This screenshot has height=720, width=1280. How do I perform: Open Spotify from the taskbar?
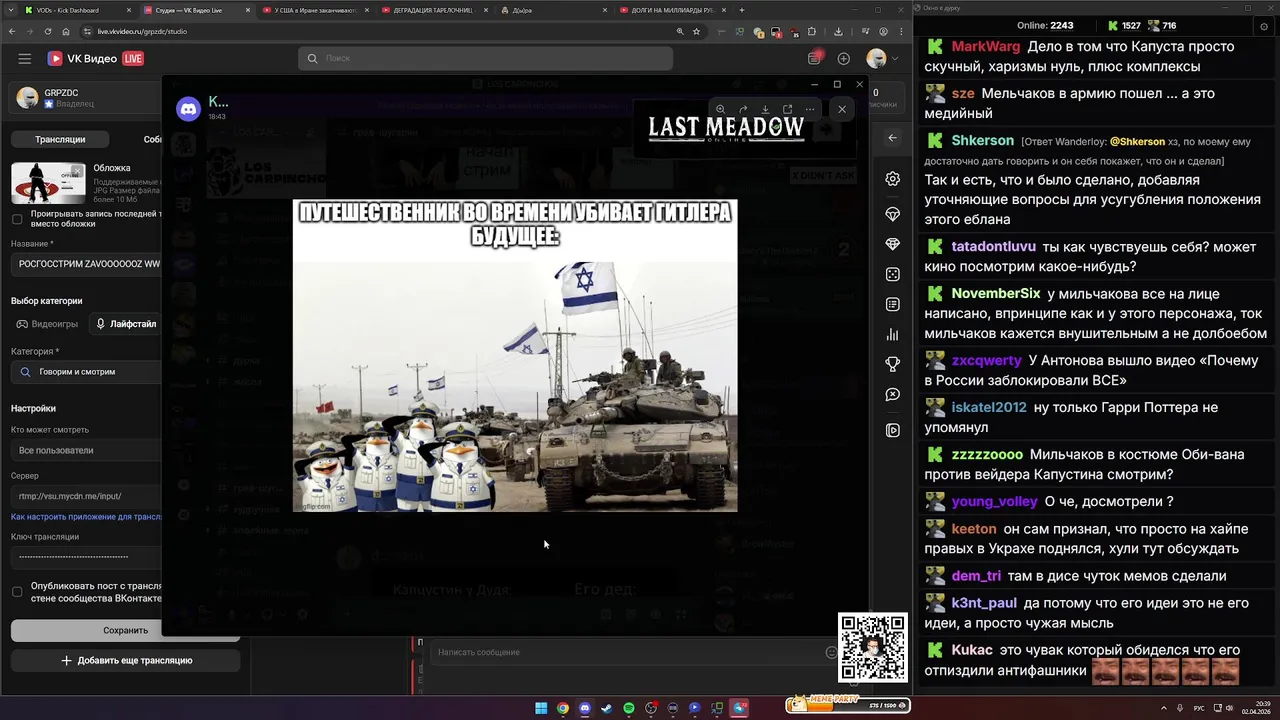(x=629, y=708)
